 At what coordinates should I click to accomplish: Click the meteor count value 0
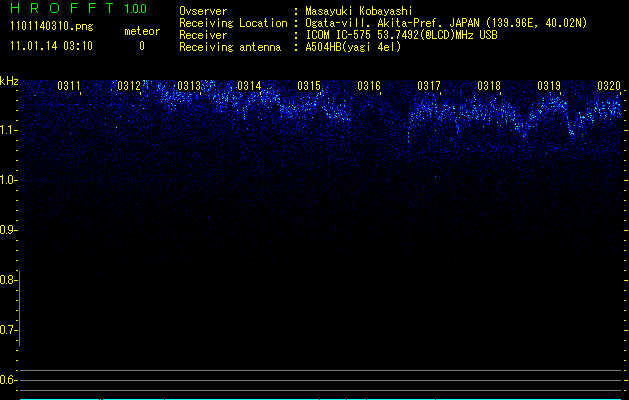[142, 46]
